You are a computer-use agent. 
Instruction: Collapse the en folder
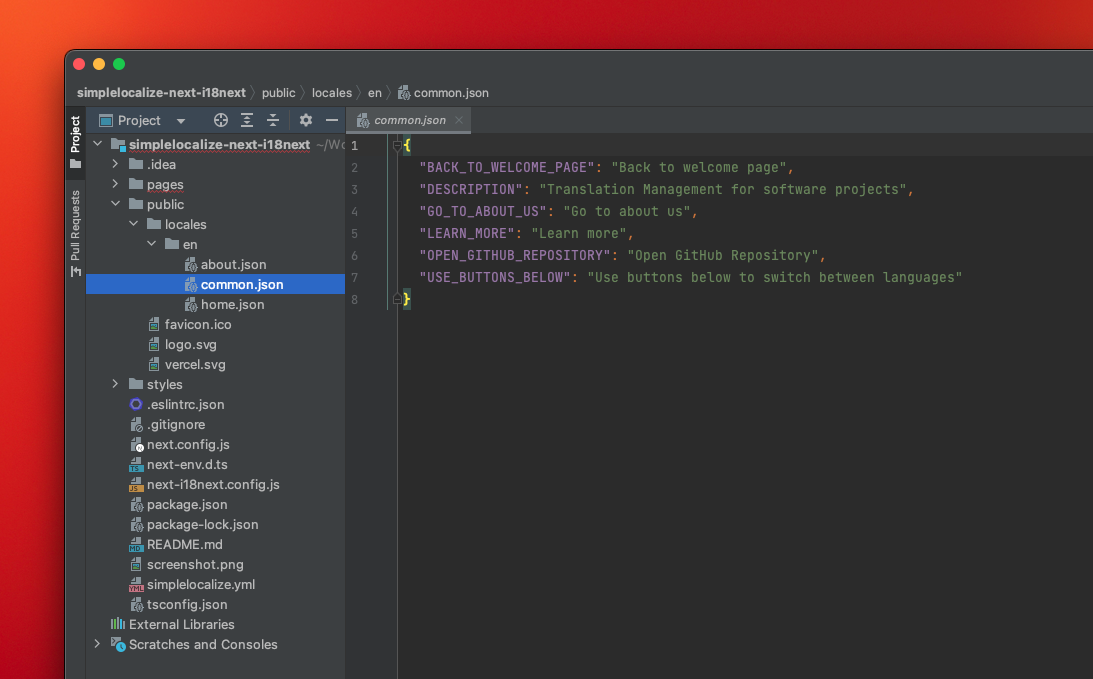click(151, 243)
